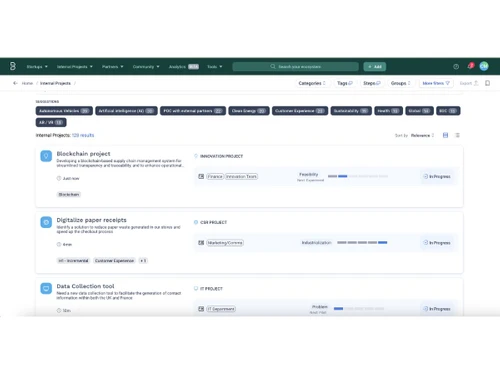Click the Innovation Project type icon
This screenshot has width=500, height=375.
coord(196,156)
